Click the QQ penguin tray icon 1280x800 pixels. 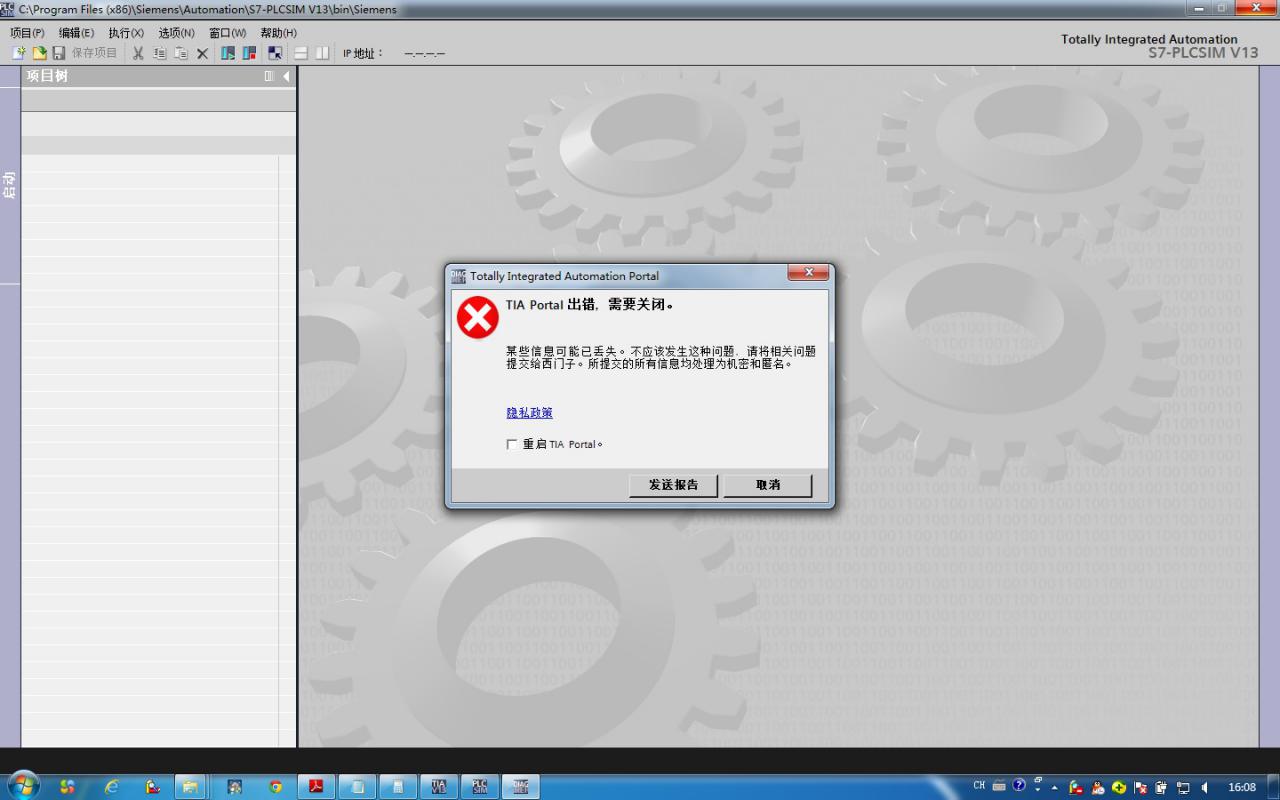1097,787
